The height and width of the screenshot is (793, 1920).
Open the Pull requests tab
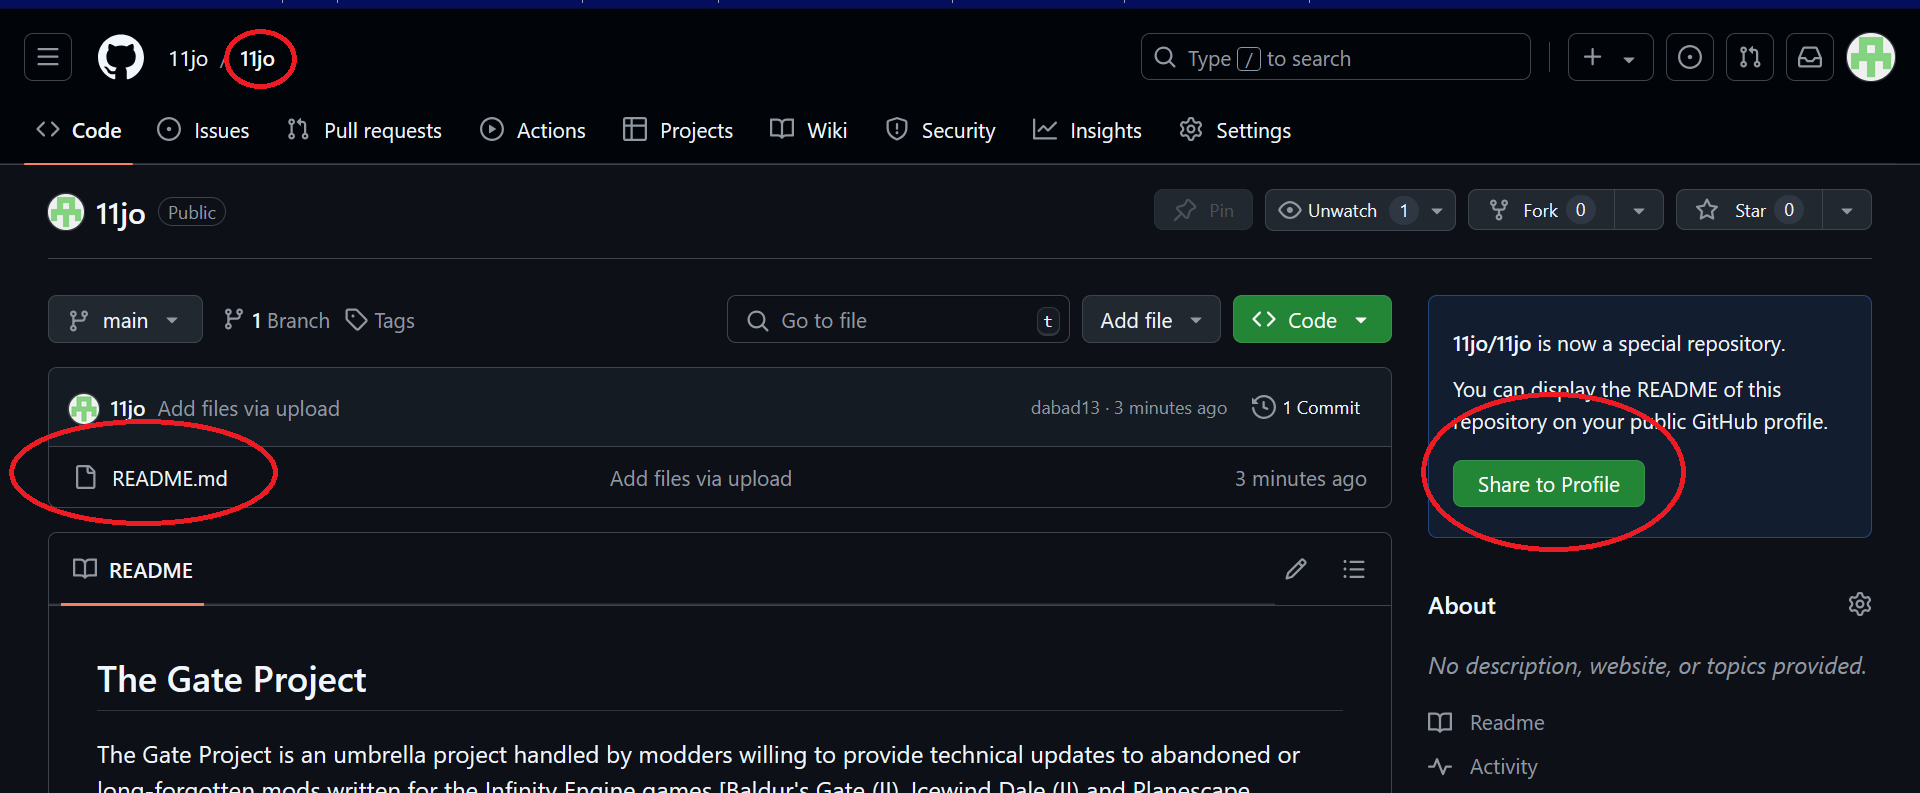click(364, 130)
